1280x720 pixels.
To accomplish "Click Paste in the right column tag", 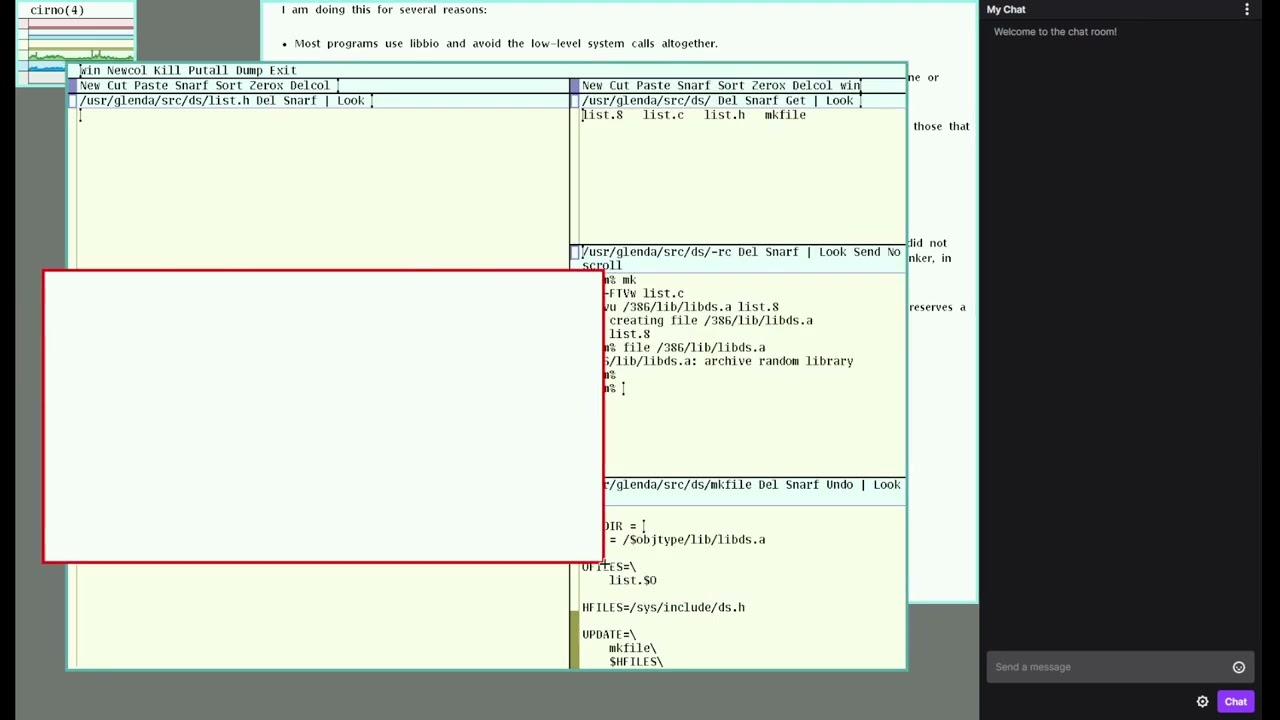I will coord(653,86).
